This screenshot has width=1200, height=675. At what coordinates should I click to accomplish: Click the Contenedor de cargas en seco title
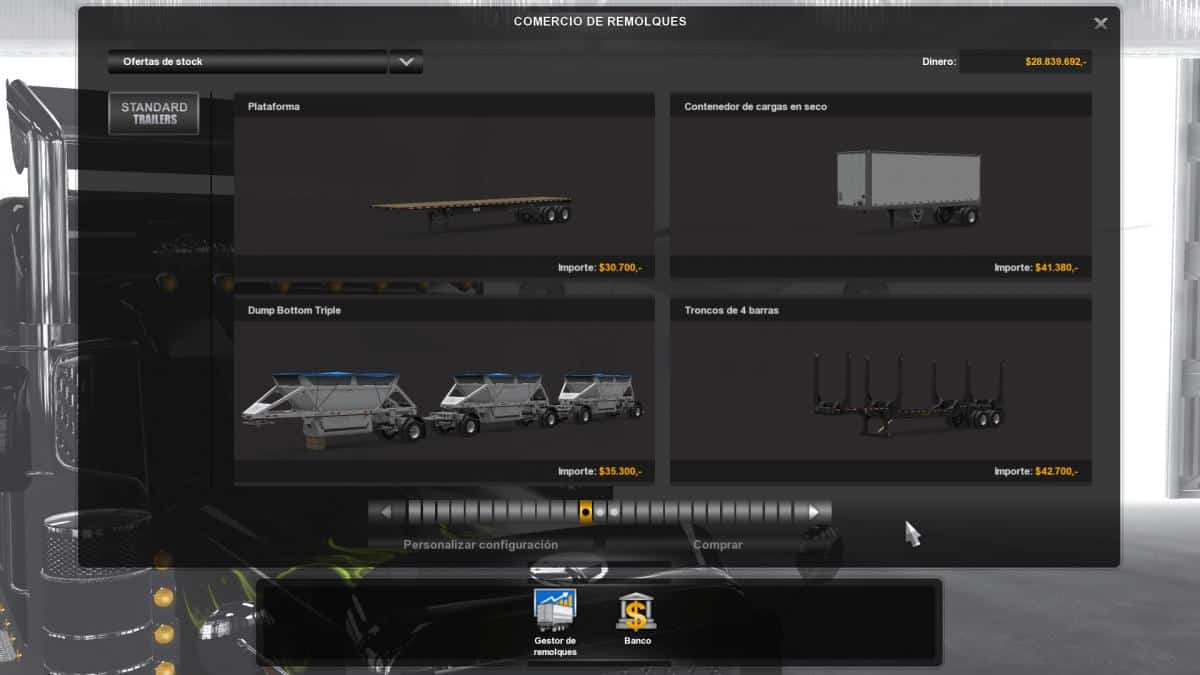click(755, 106)
